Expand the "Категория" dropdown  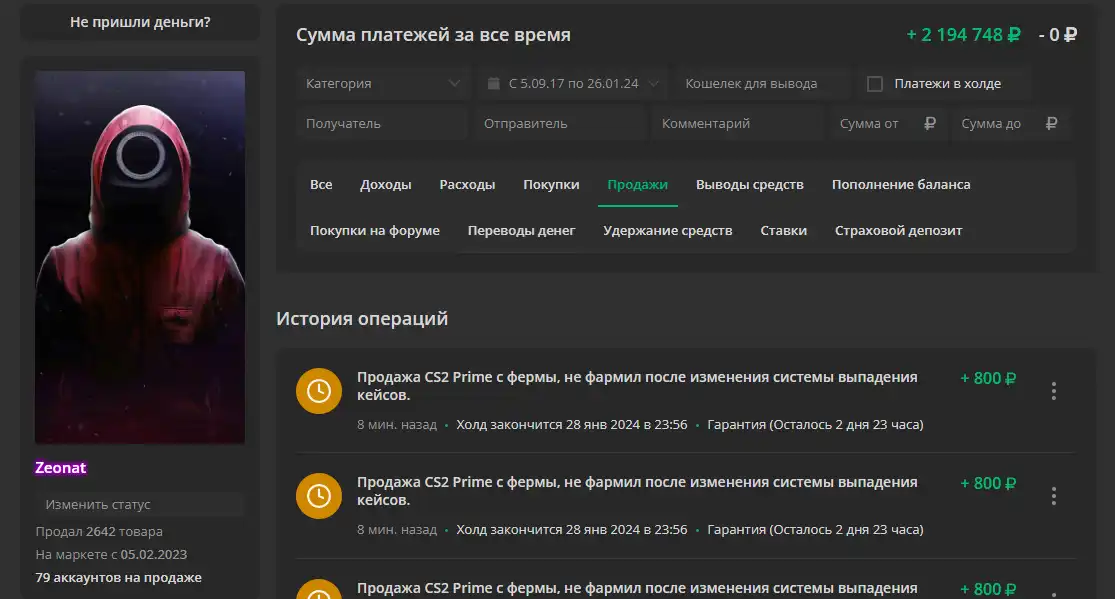click(383, 83)
